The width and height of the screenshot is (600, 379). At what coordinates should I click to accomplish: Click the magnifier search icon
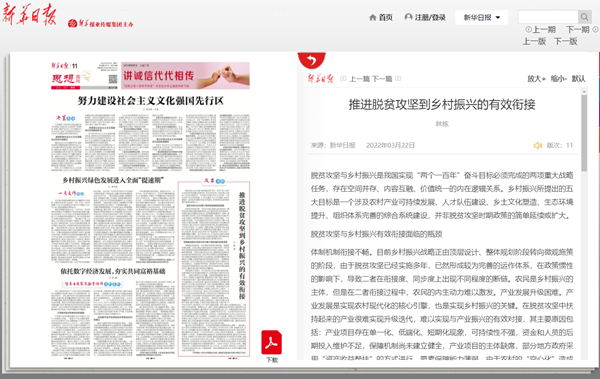coord(584,17)
